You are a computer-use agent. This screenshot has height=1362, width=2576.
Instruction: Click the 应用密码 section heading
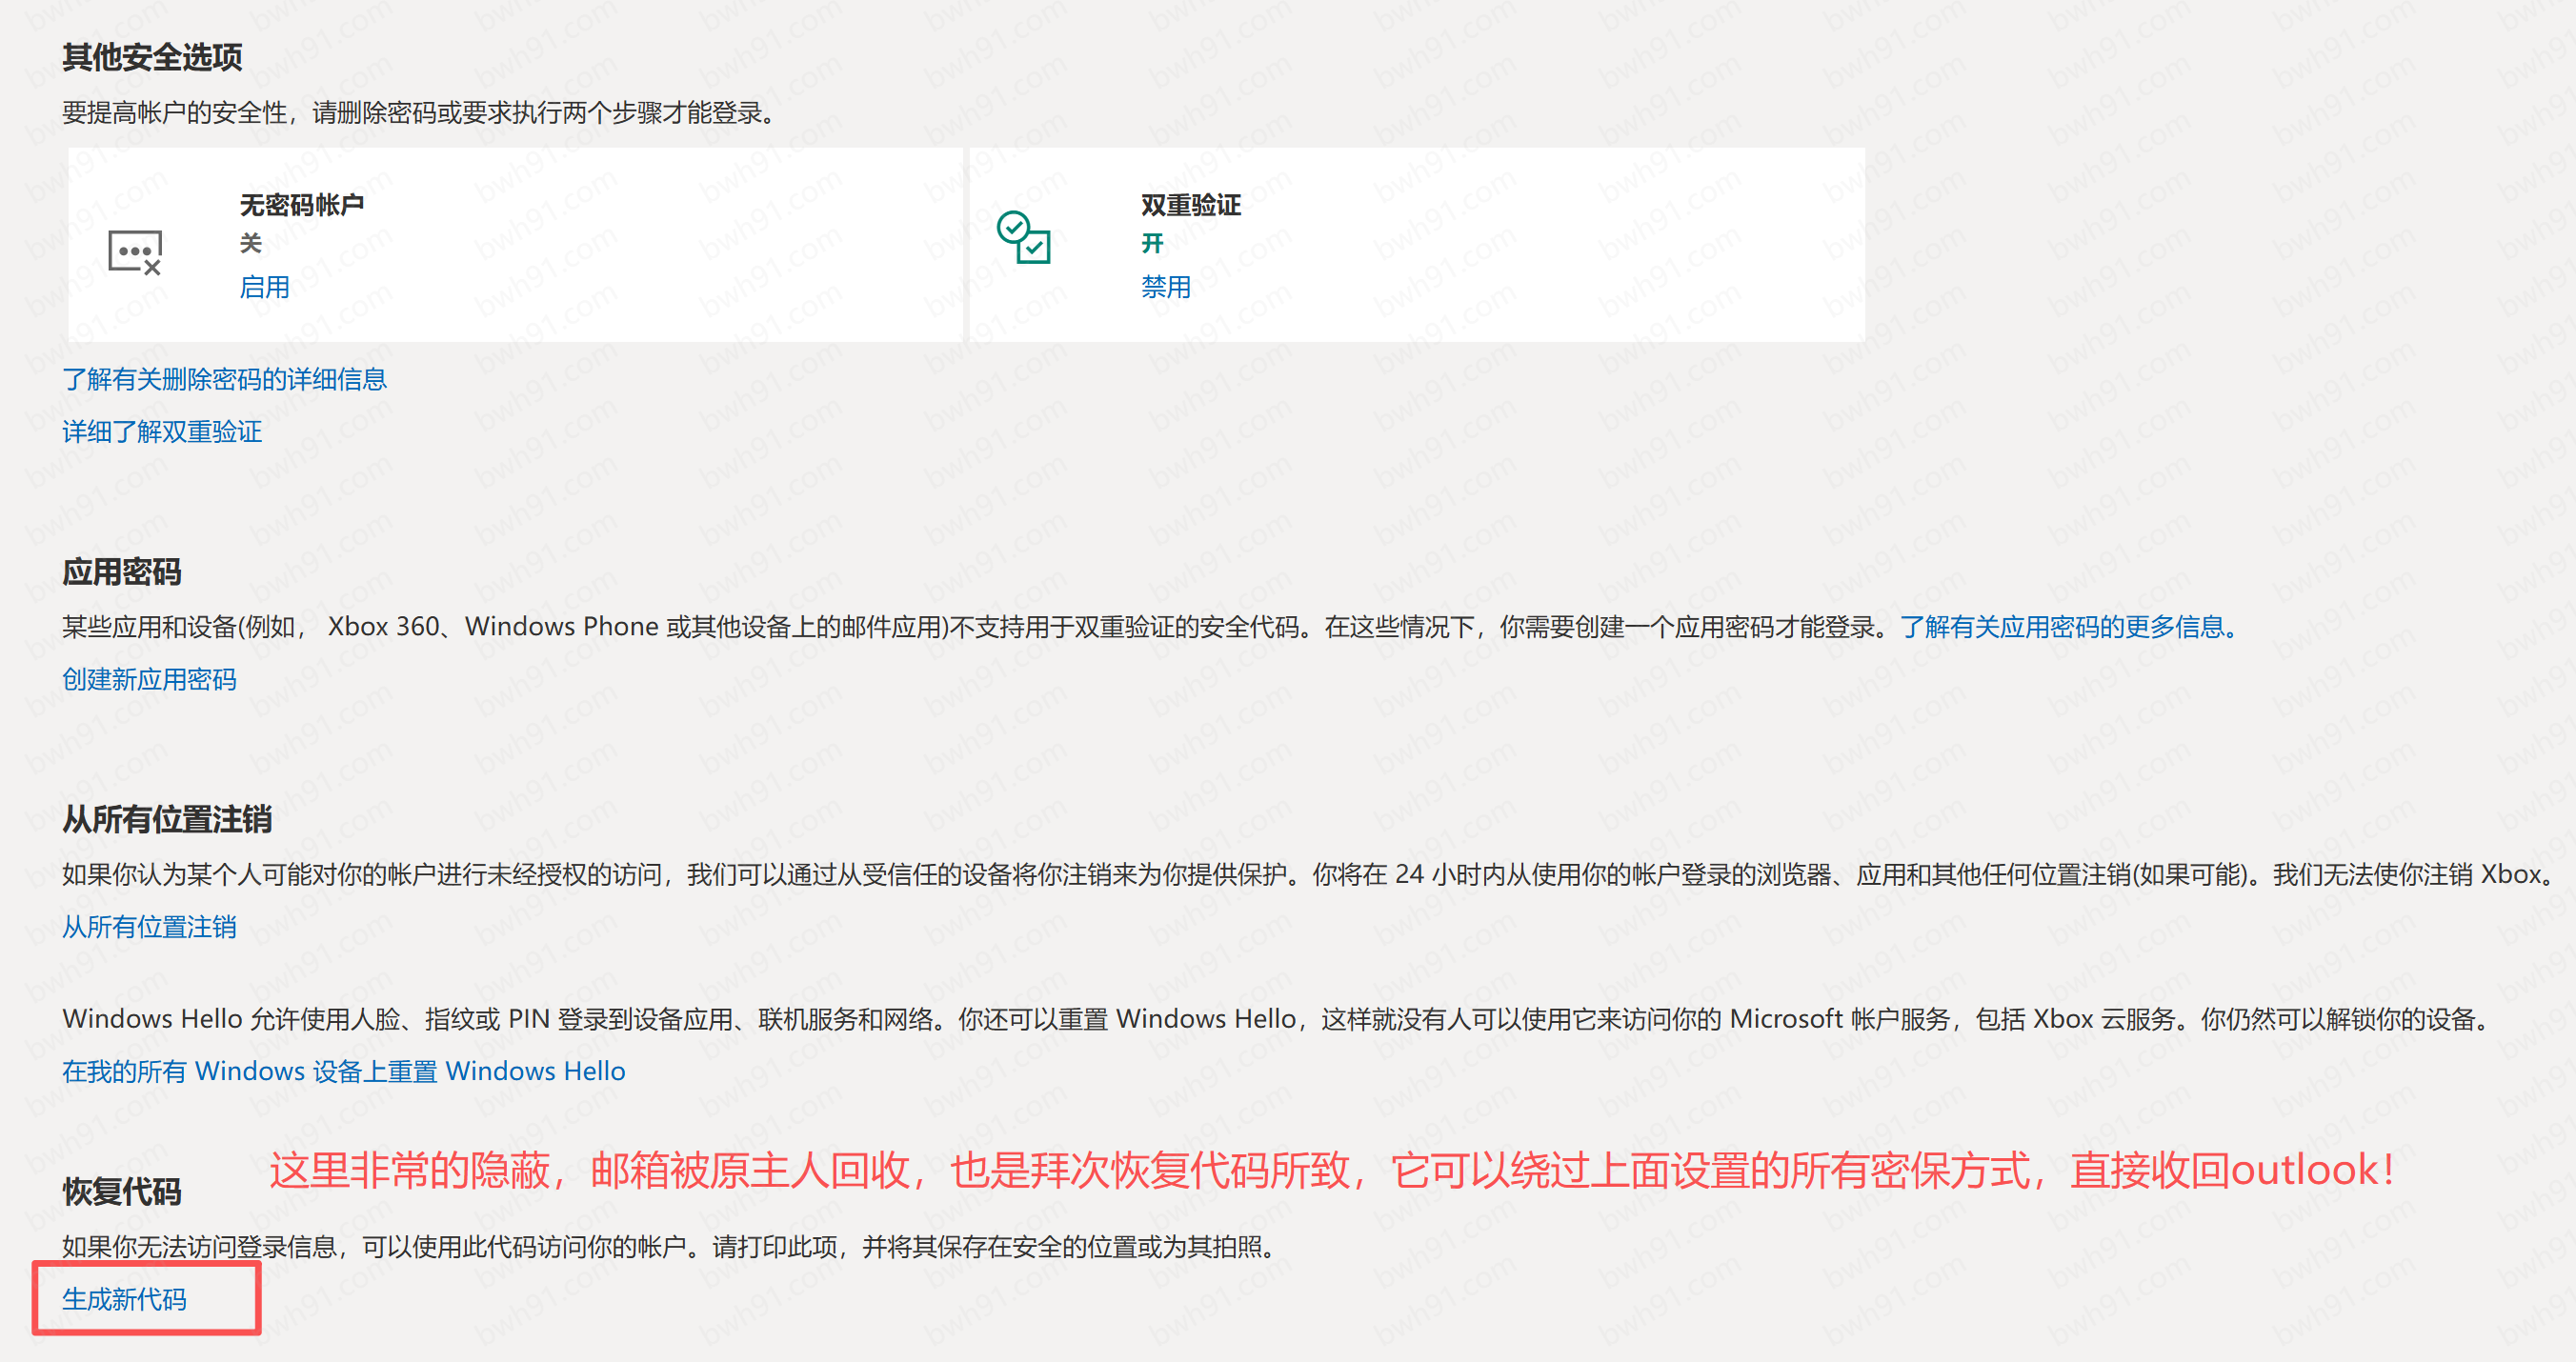[x=121, y=572]
